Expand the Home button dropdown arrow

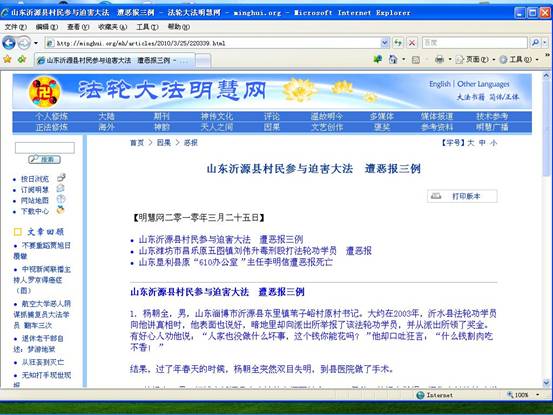pyautogui.click(x=404, y=60)
